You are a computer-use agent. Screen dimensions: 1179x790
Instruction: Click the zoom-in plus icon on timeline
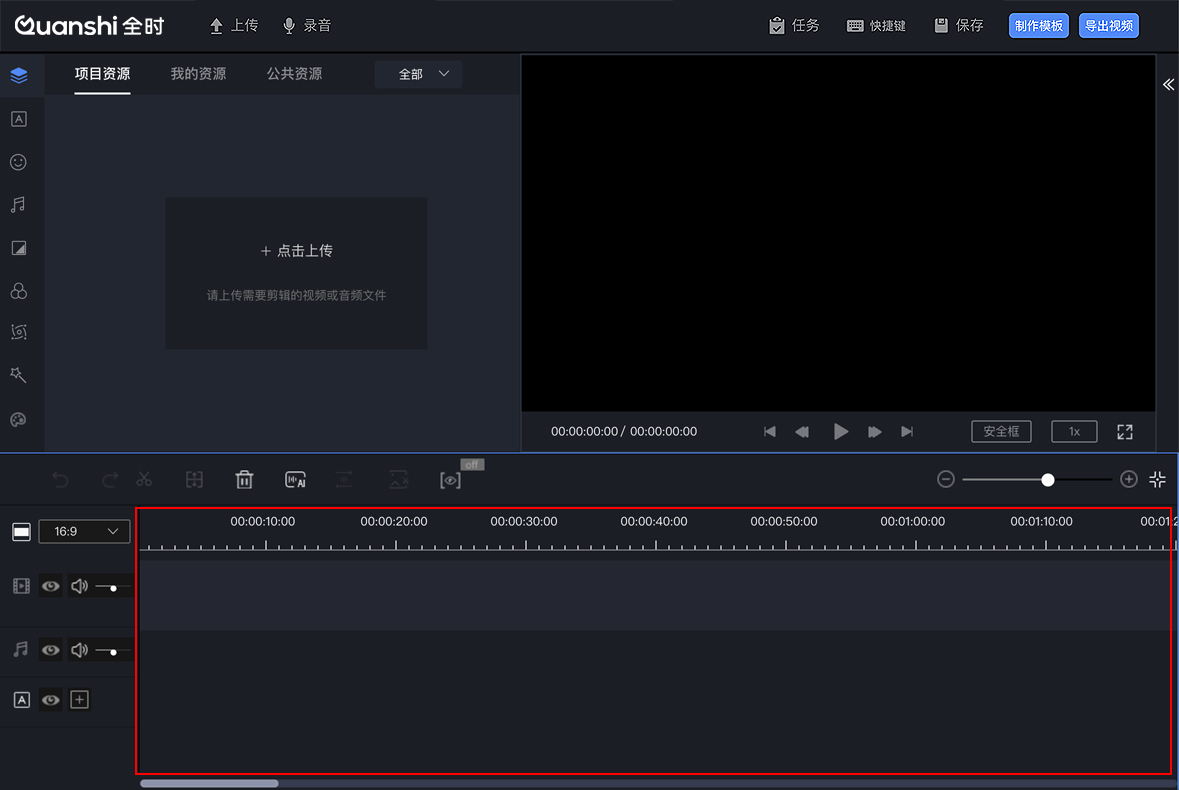coord(1129,479)
